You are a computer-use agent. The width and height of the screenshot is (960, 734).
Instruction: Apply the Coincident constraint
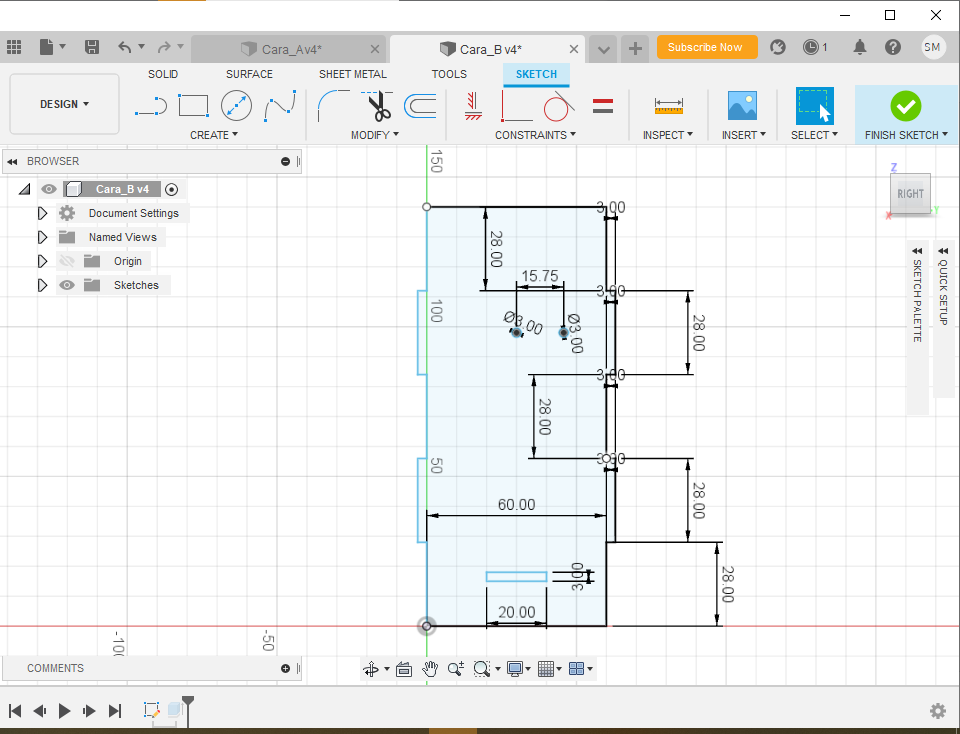(x=517, y=106)
